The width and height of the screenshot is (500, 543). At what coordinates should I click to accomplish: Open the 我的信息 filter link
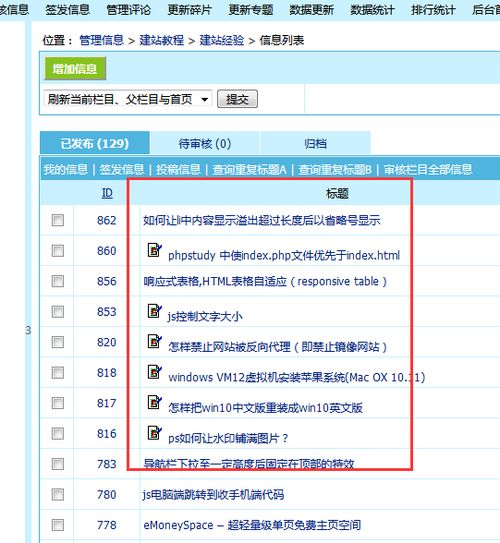pyautogui.click(x=65, y=169)
